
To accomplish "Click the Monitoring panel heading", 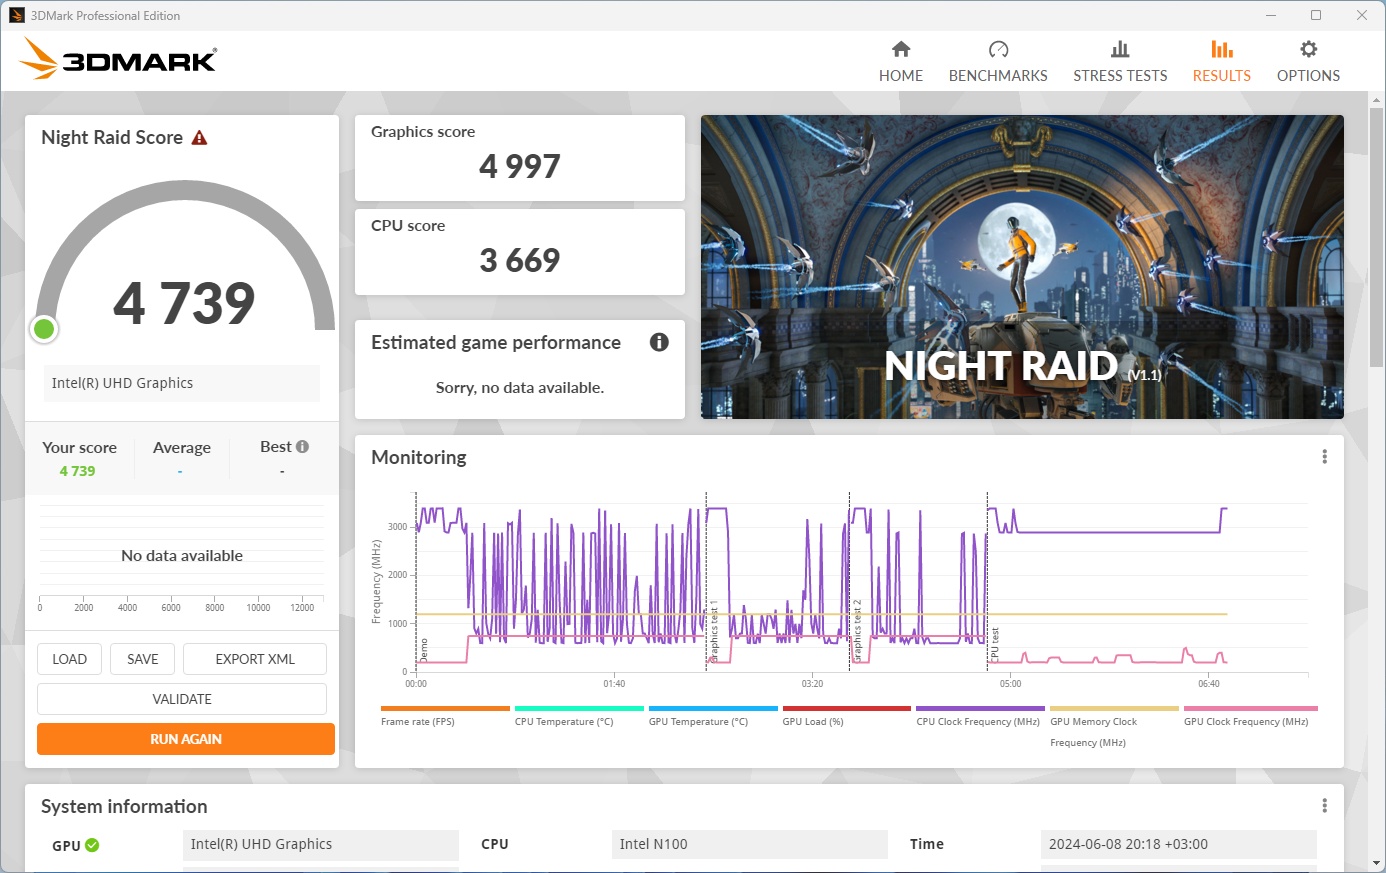I will pos(419,458).
